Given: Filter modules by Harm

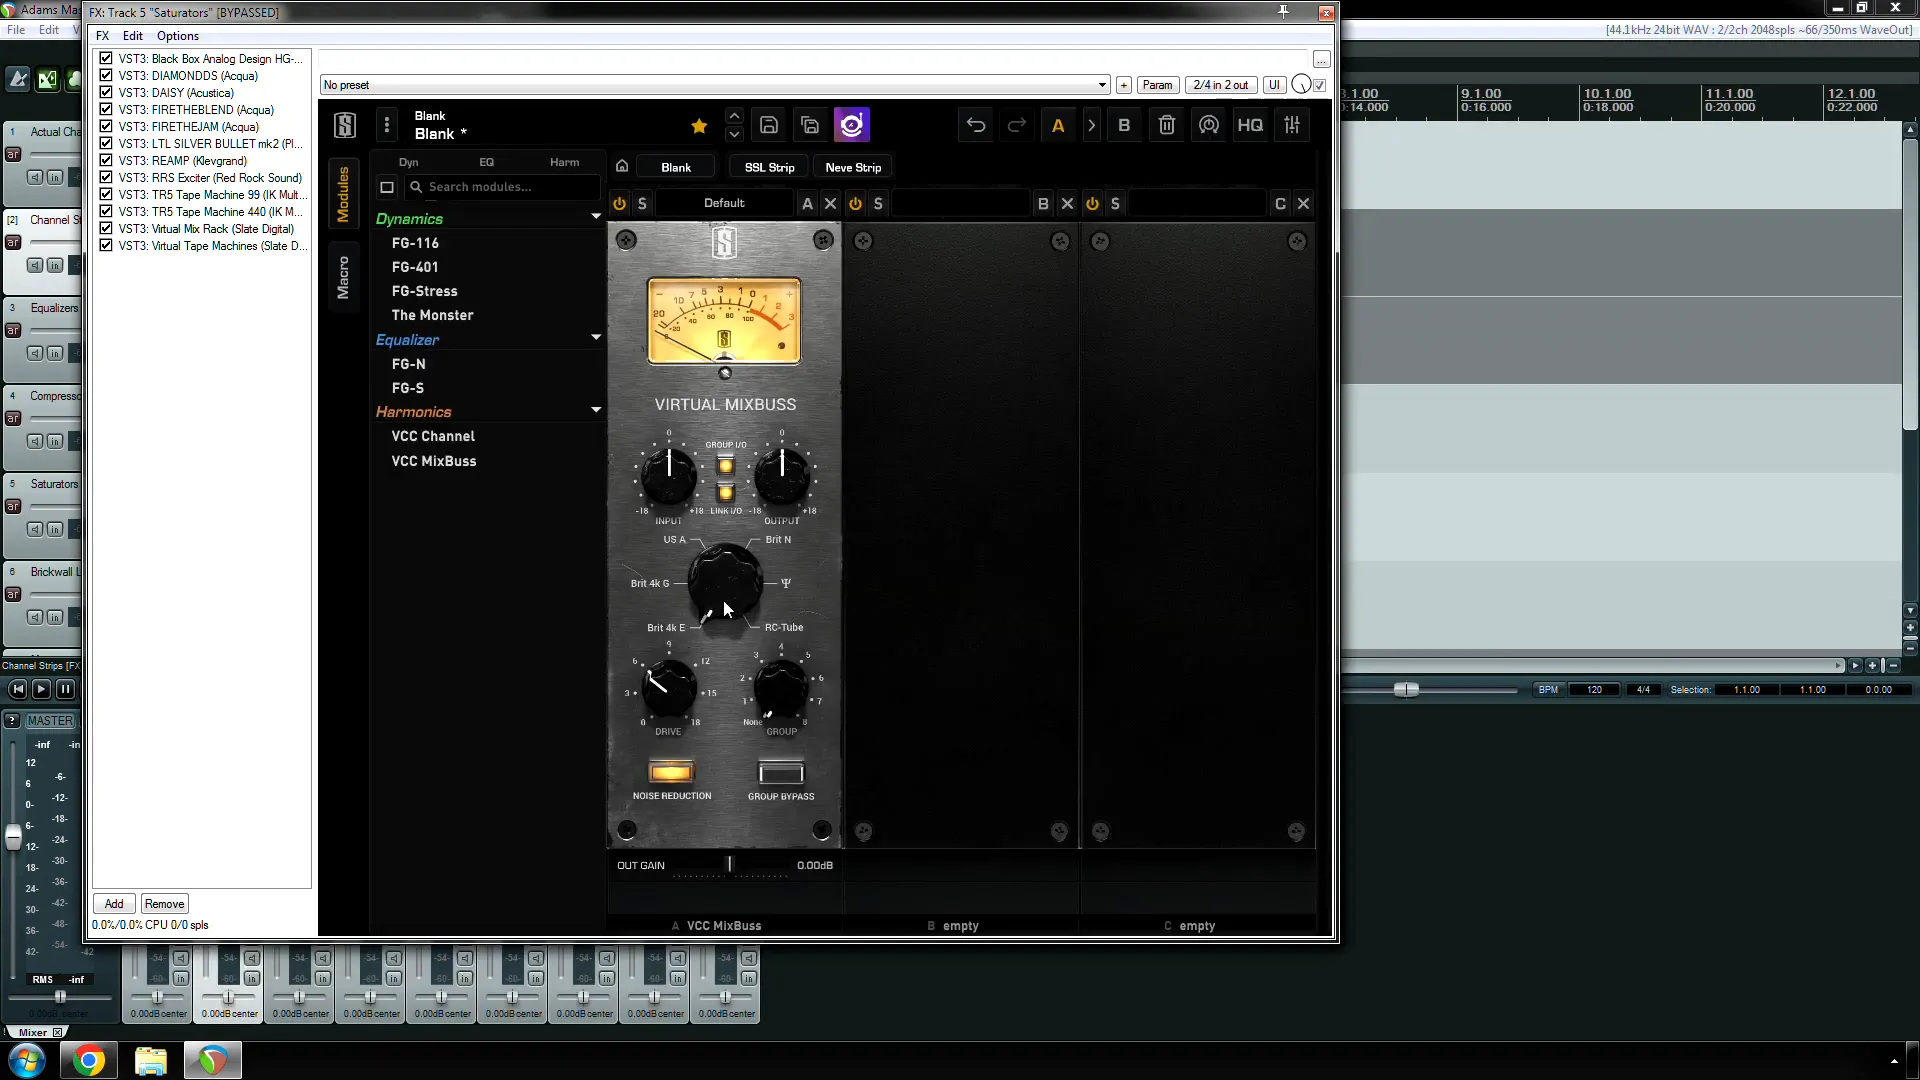Looking at the screenshot, I should click(564, 162).
